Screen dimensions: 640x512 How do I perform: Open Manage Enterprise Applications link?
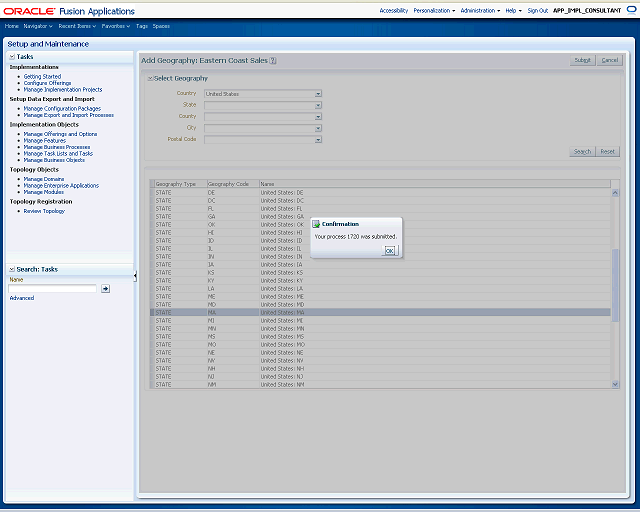coord(61,185)
